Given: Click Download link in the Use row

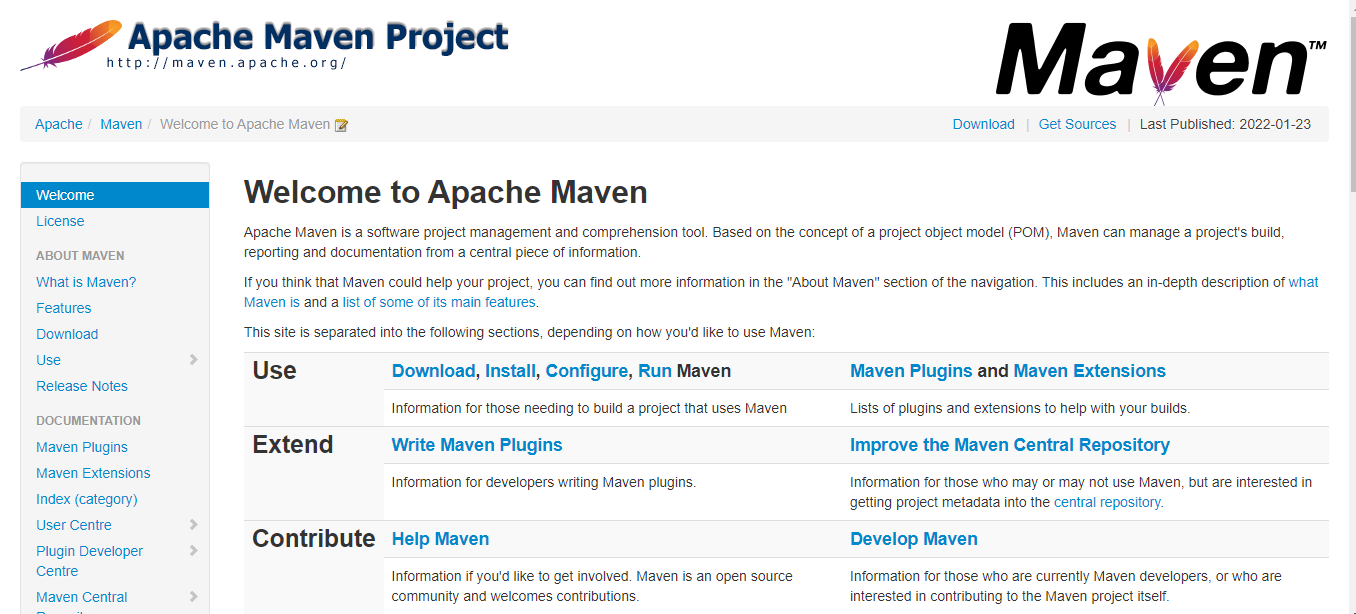Looking at the screenshot, I should 433,371.
